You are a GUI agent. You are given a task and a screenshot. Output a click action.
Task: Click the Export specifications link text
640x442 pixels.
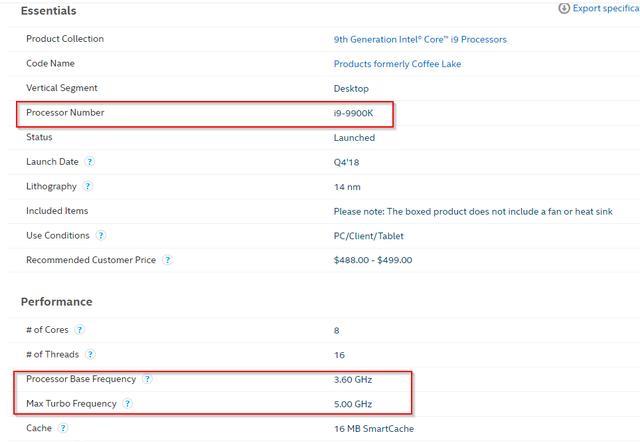click(x=606, y=8)
